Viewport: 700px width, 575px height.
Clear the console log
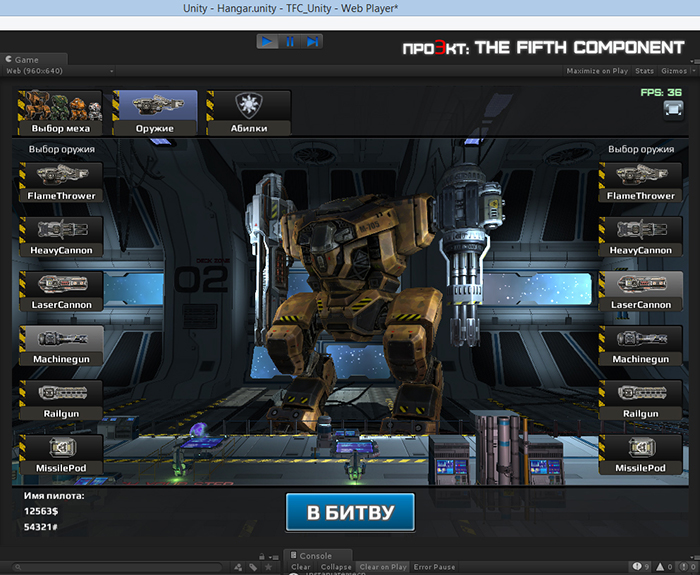300,567
